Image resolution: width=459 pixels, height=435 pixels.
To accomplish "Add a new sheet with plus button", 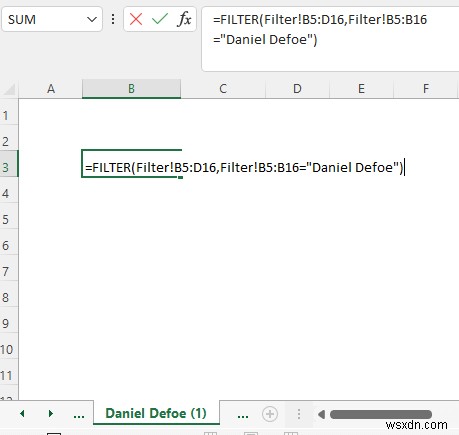I will coord(270,414).
